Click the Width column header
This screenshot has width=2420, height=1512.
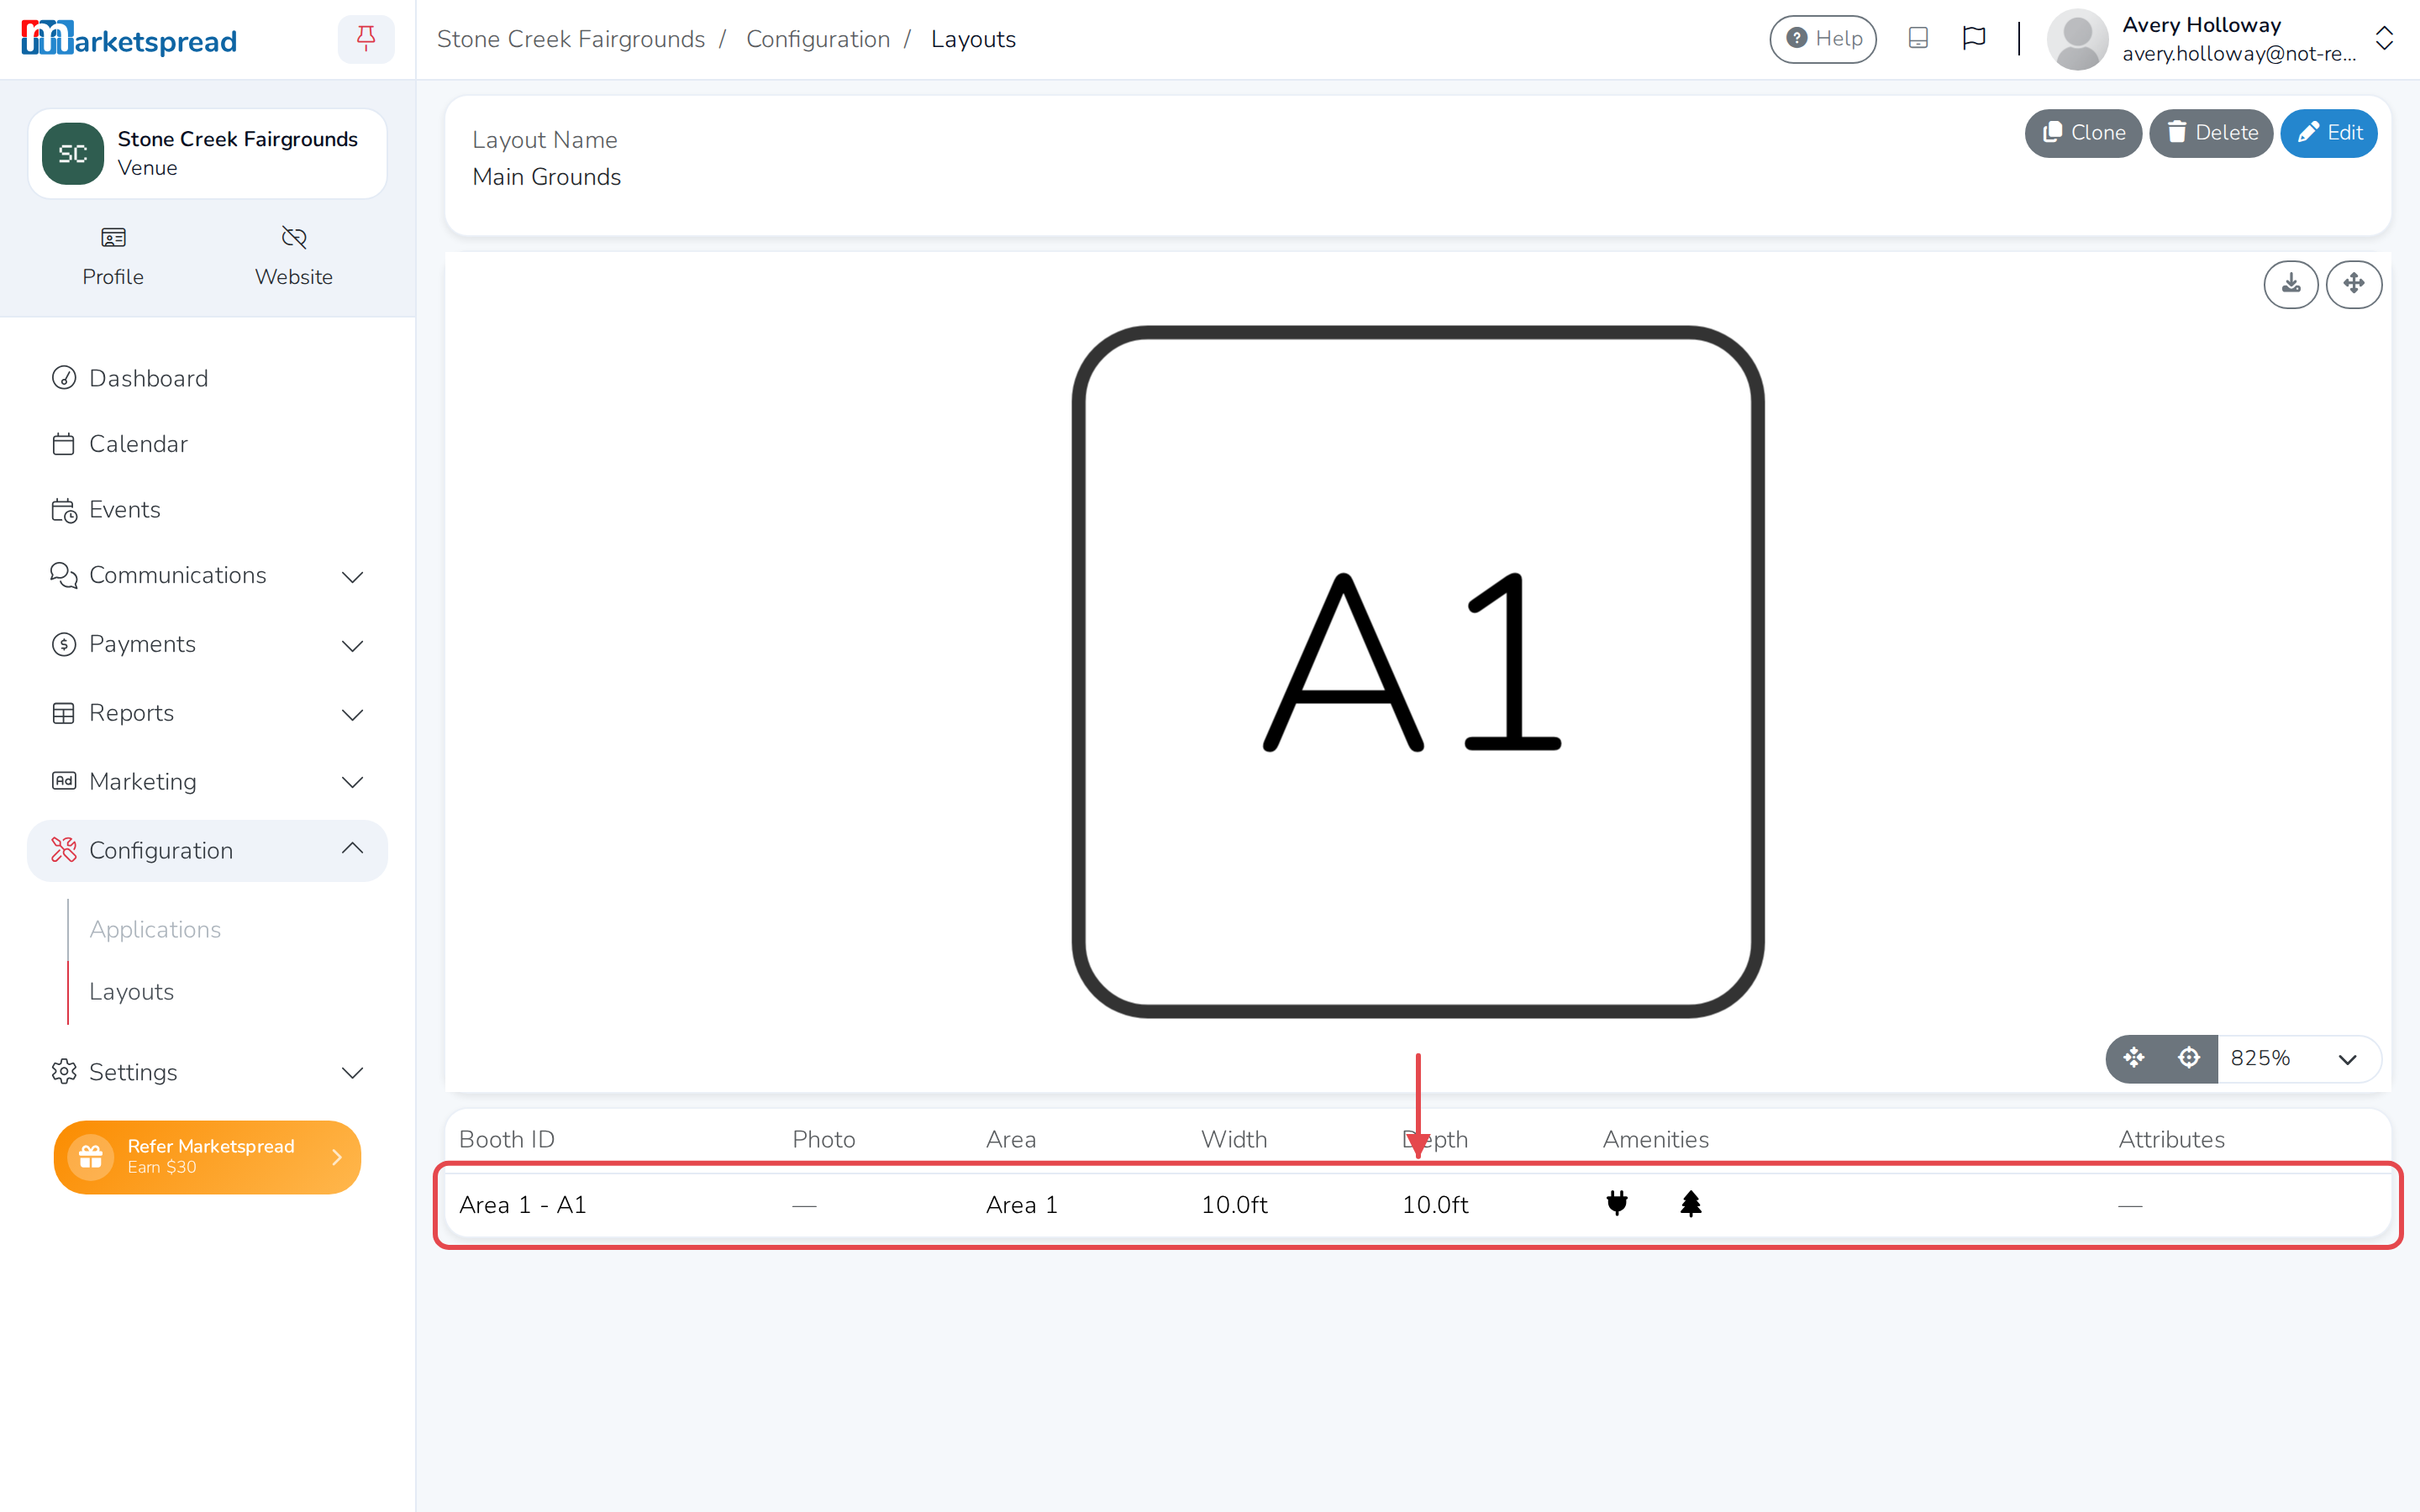pos(1233,1139)
